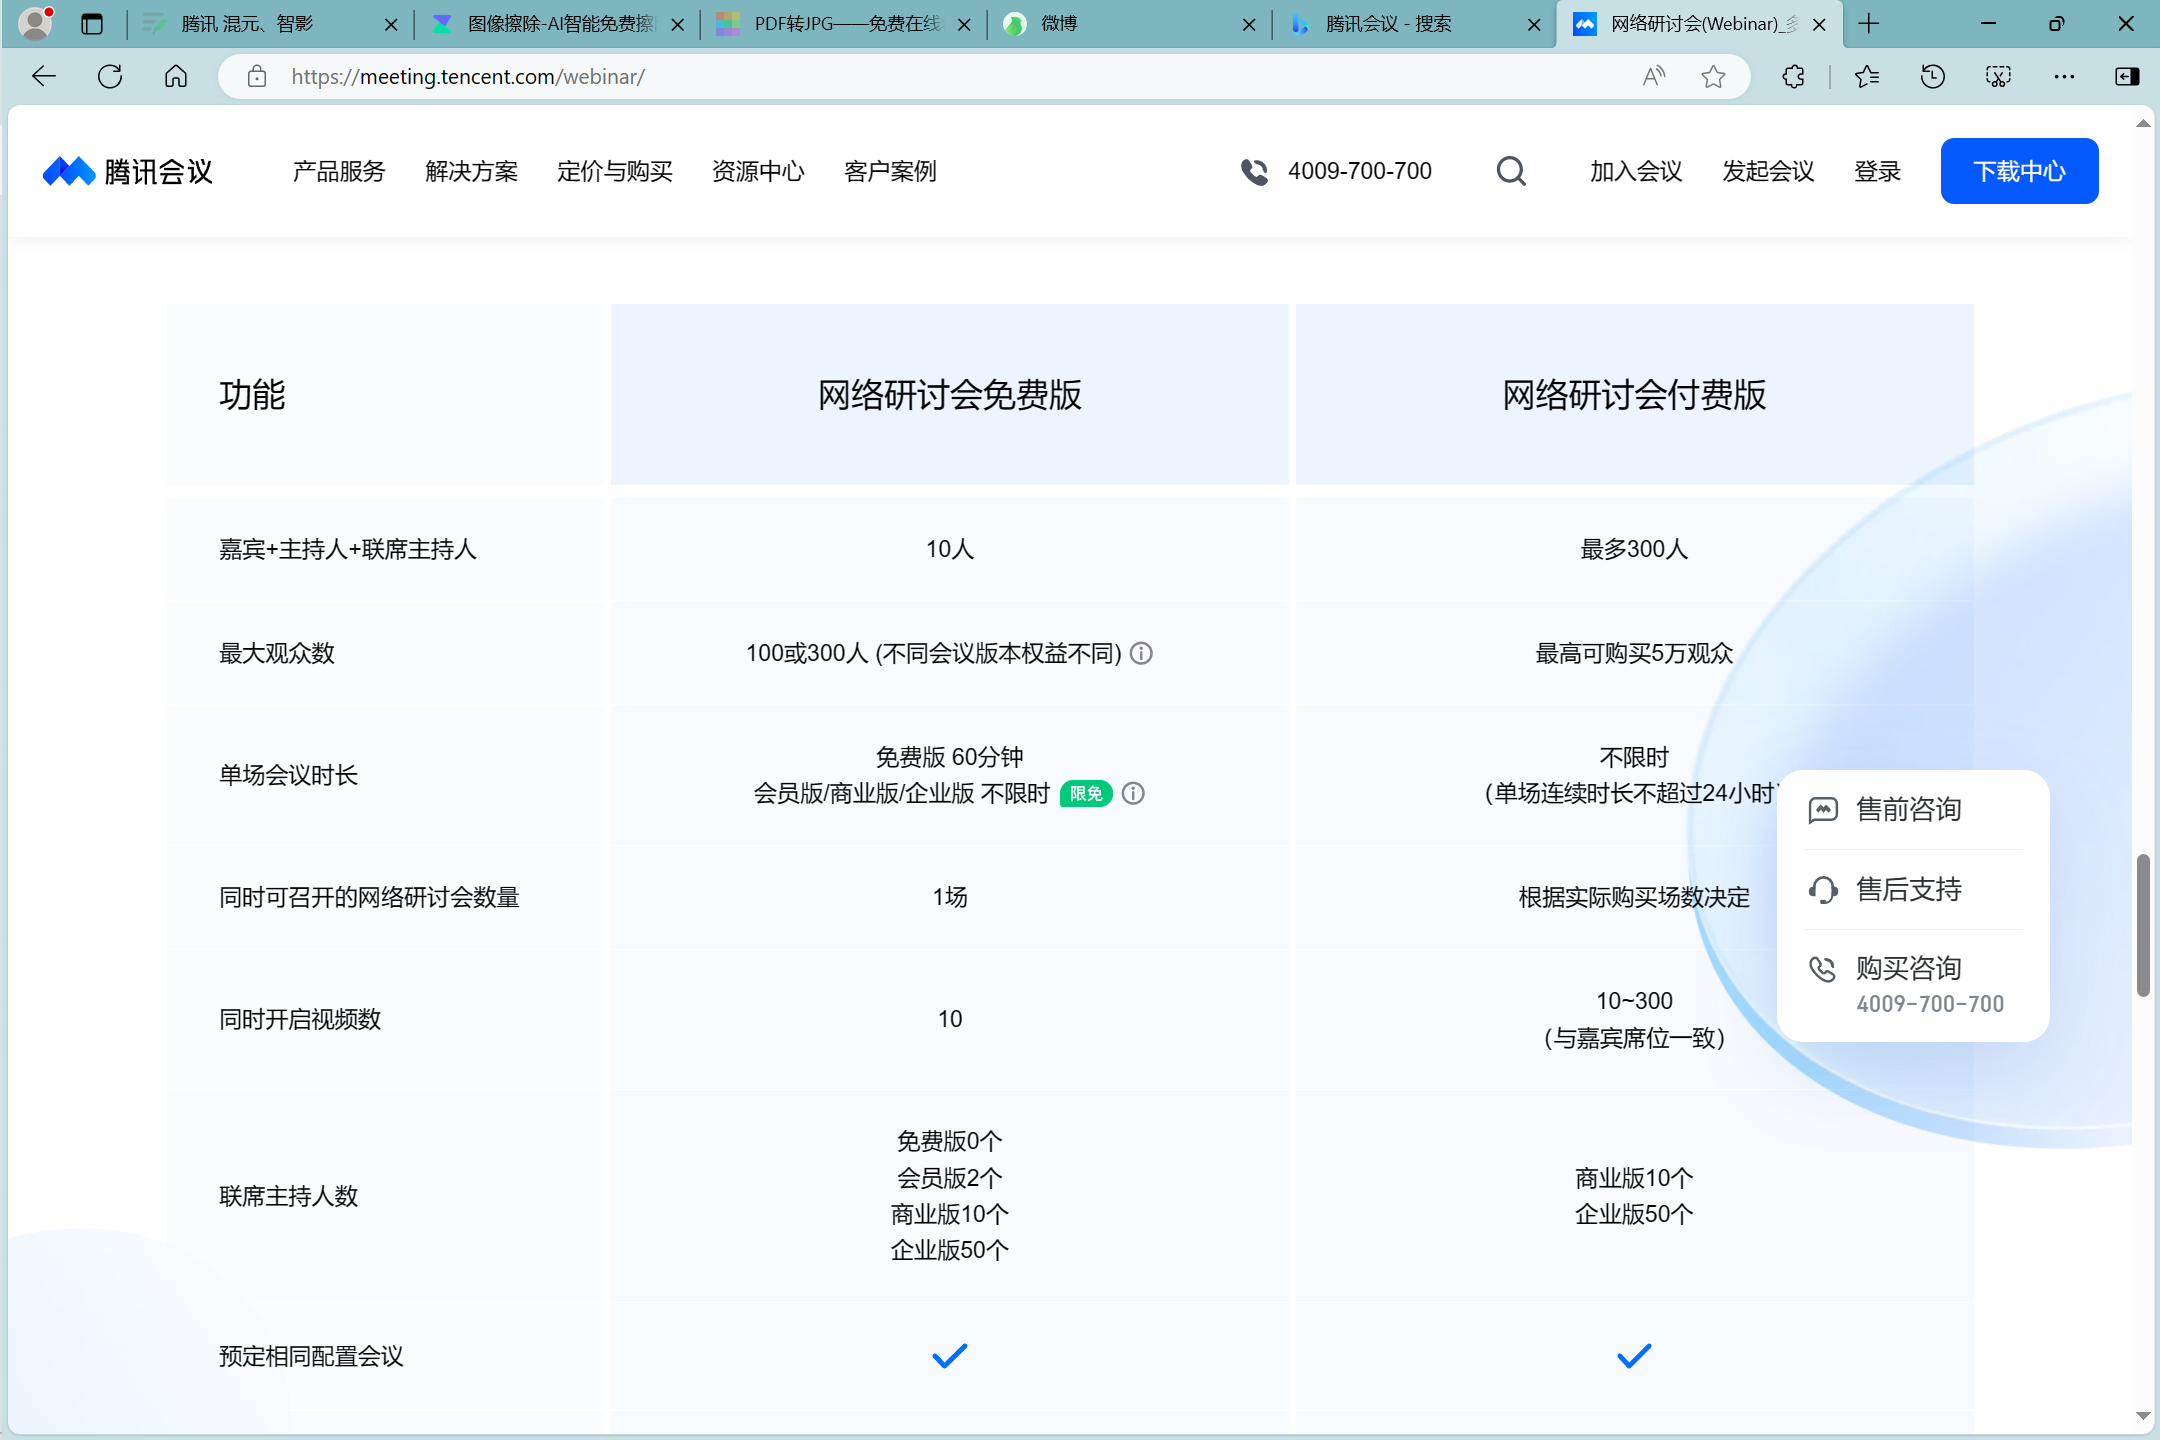The image size is (2160, 1440).
Task: Click the 售后支持 headset icon
Action: pos(1823,889)
